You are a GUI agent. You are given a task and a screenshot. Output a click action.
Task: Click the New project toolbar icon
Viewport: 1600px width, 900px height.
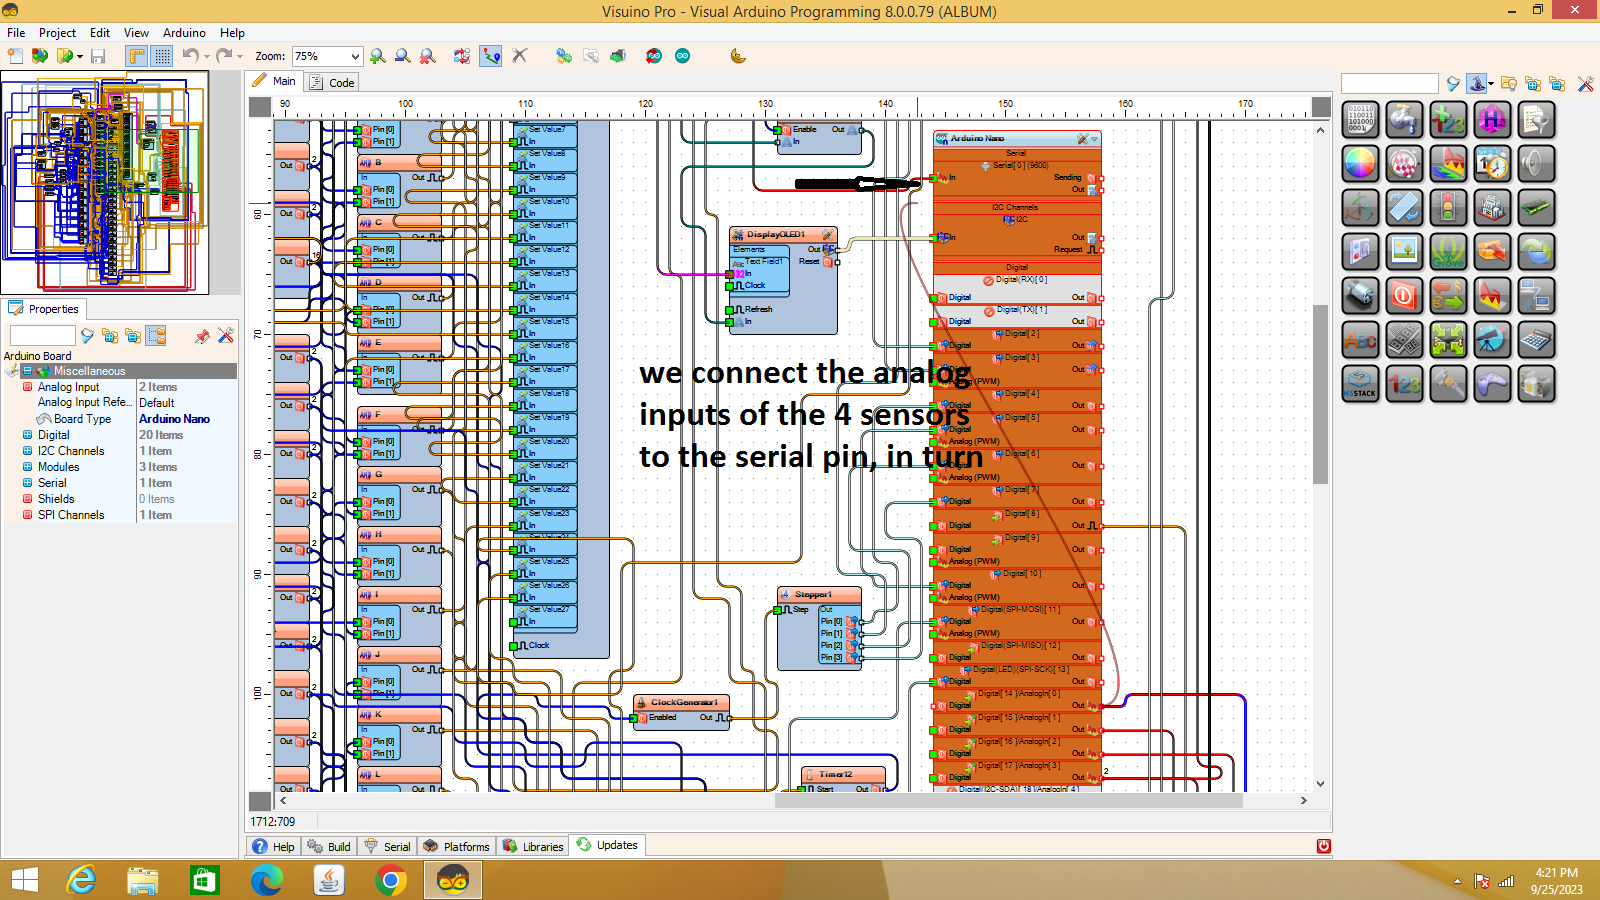click(x=15, y=56)
